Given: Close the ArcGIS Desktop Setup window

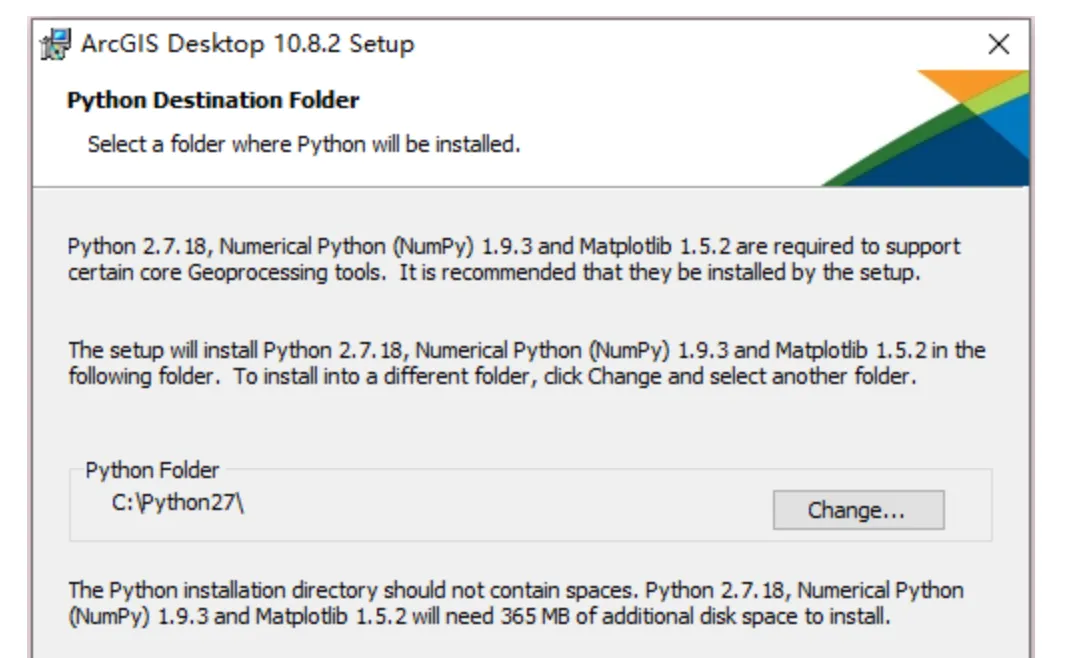Looking at the screenshot, I should [998, 44].
